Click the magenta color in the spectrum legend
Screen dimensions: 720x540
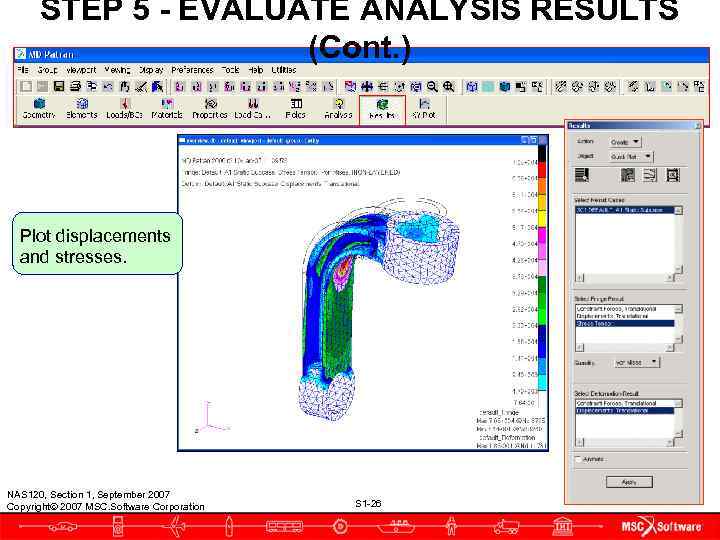542,236
